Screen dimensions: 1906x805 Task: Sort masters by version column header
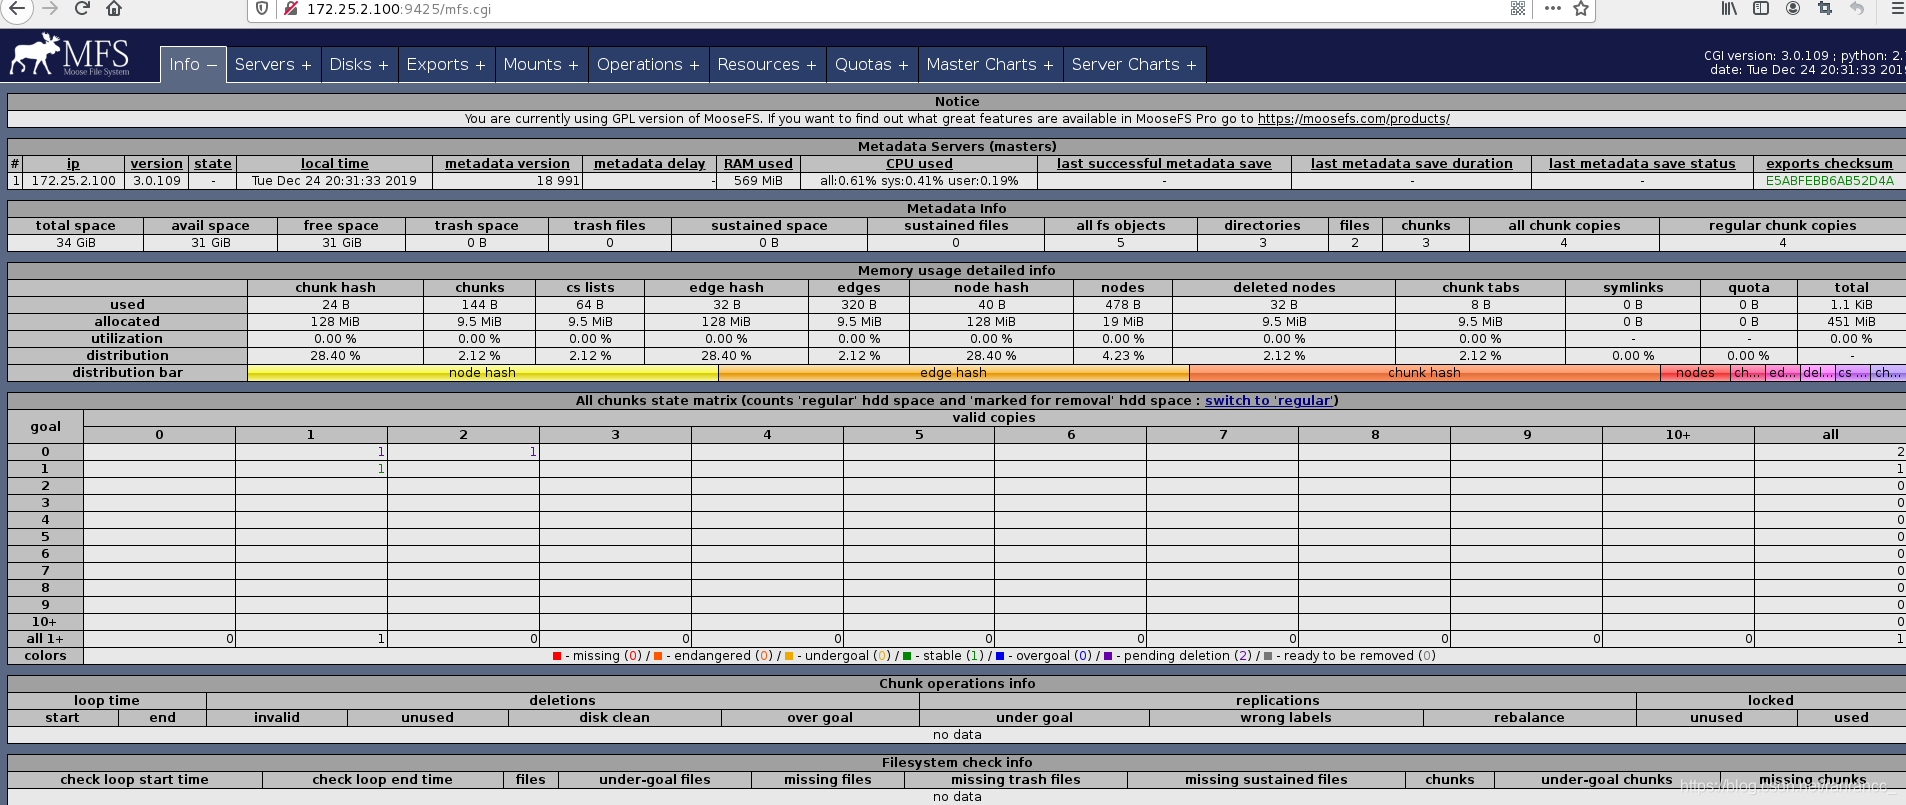tap(157, 164)
